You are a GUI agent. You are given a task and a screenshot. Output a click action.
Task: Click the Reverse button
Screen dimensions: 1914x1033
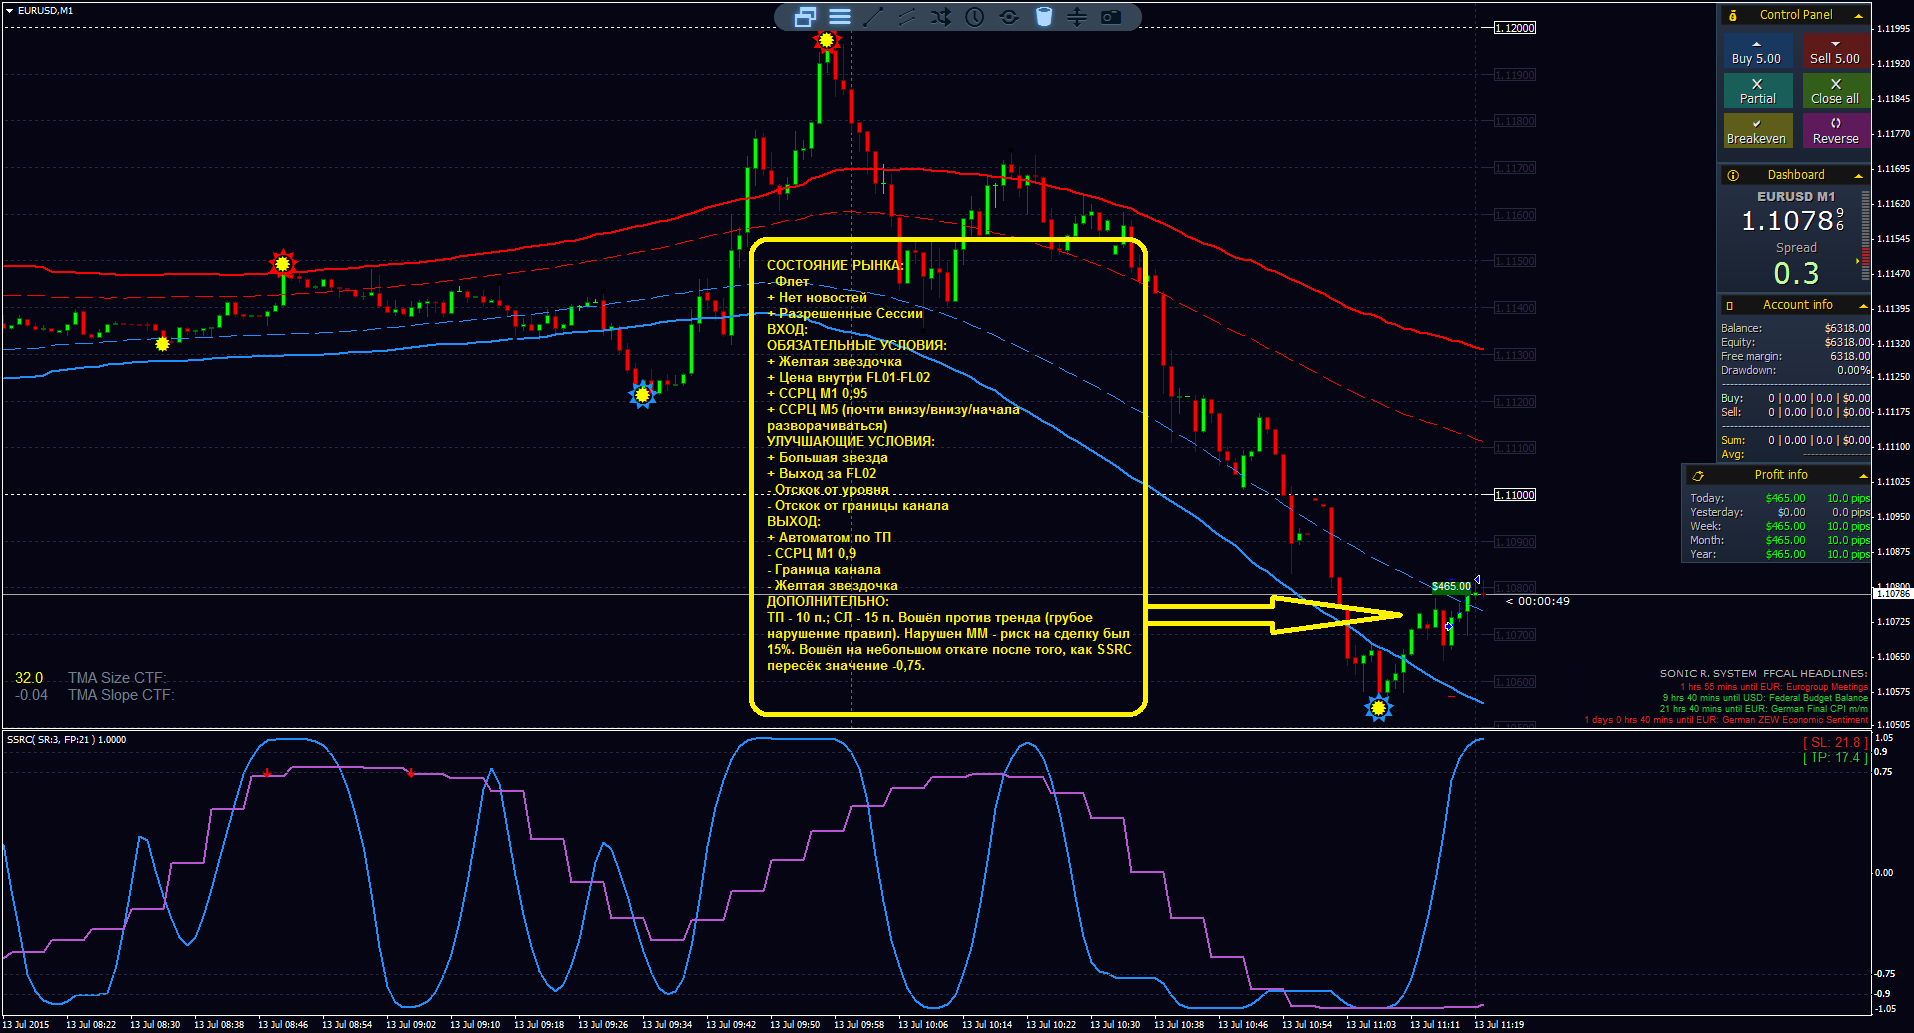tap(1835, 130)
